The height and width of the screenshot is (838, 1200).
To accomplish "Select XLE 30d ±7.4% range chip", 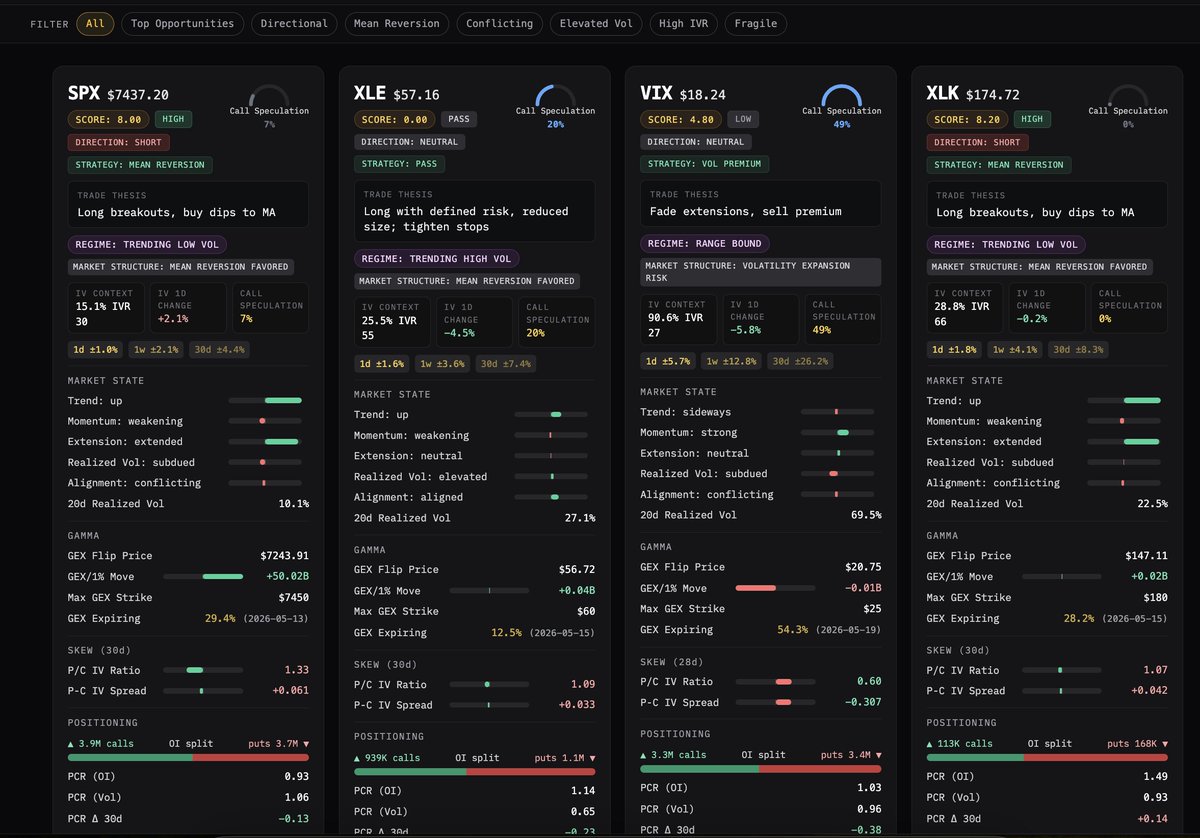I will point(505,363).
